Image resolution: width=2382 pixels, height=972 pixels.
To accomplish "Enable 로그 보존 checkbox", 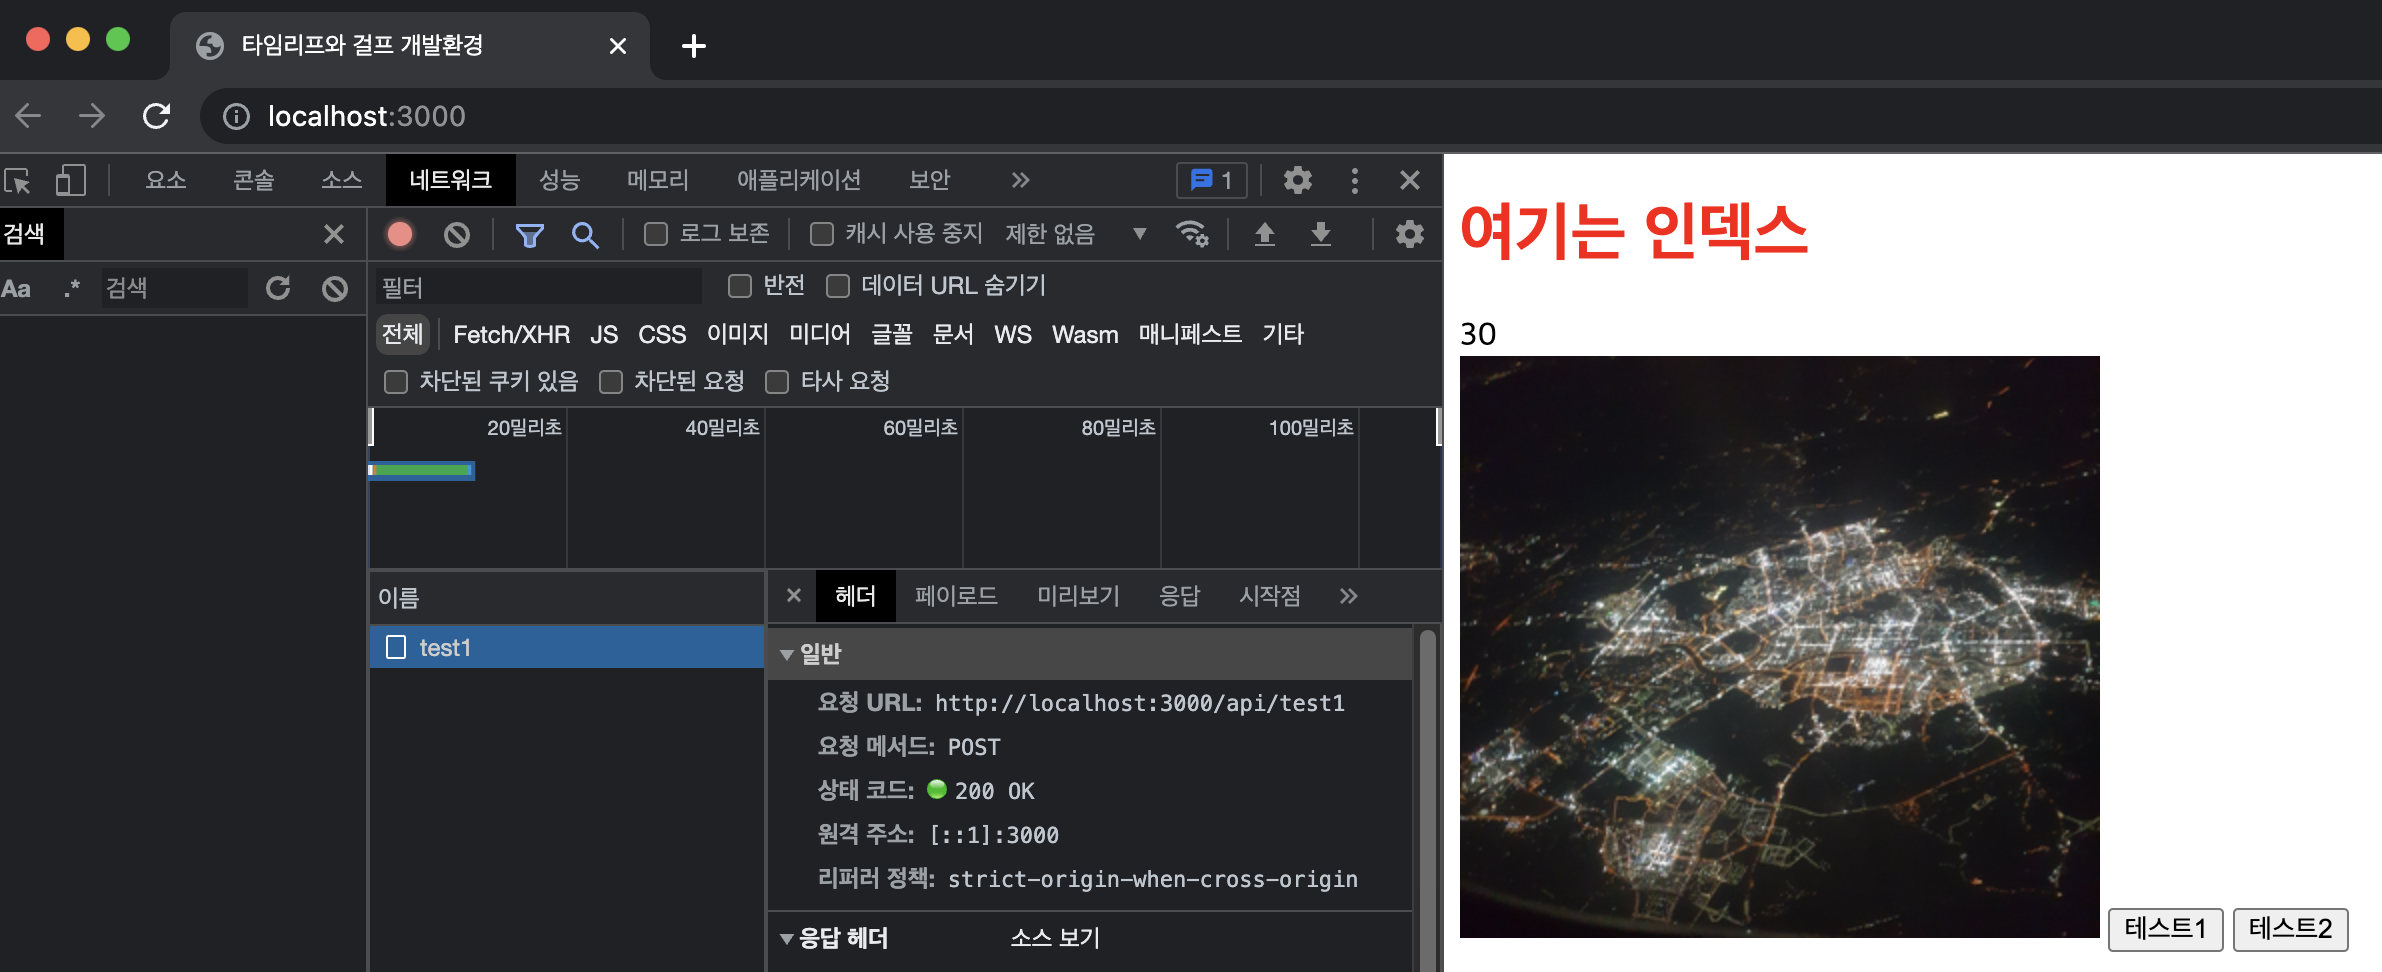I will click(x=656, y=234).
